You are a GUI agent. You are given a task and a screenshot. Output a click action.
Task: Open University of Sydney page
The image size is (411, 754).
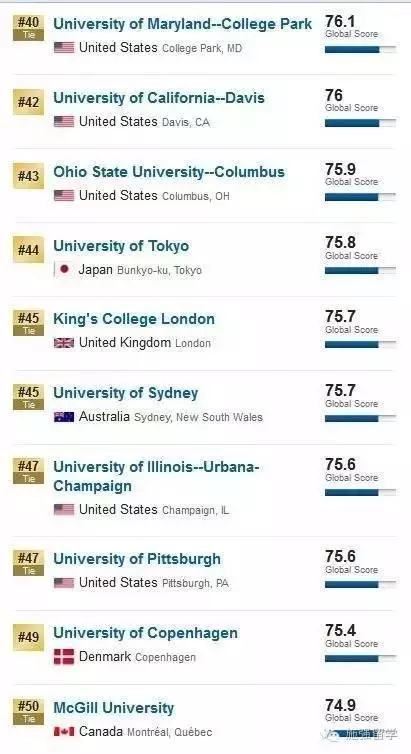[x=126, y=393]
